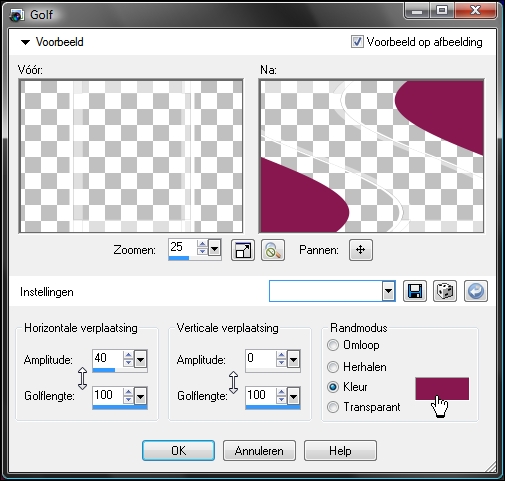The height and width of the screenshot is (481, 505).
Task: Open the Instellingen presets dropdown
Action: coord(388,291)
